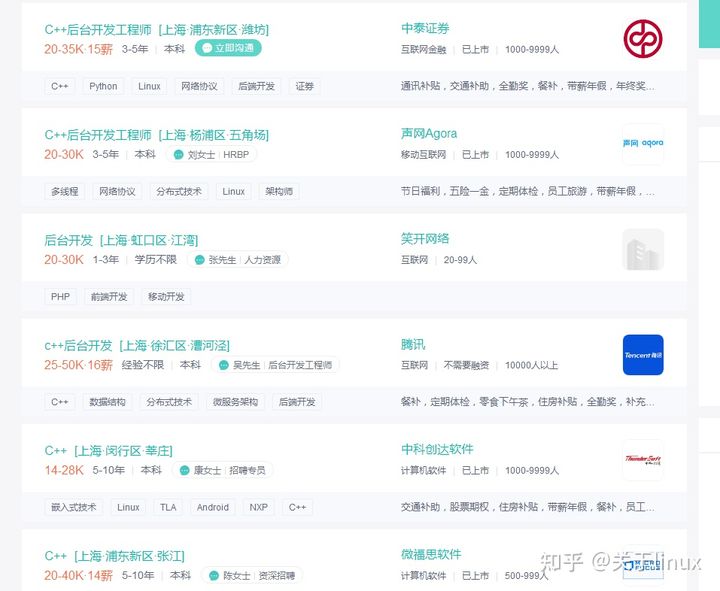This screenshot has height=591, width=720.
Task: Click the 网络协议 tag in 声网Agora listing
Action: point(118,191)
